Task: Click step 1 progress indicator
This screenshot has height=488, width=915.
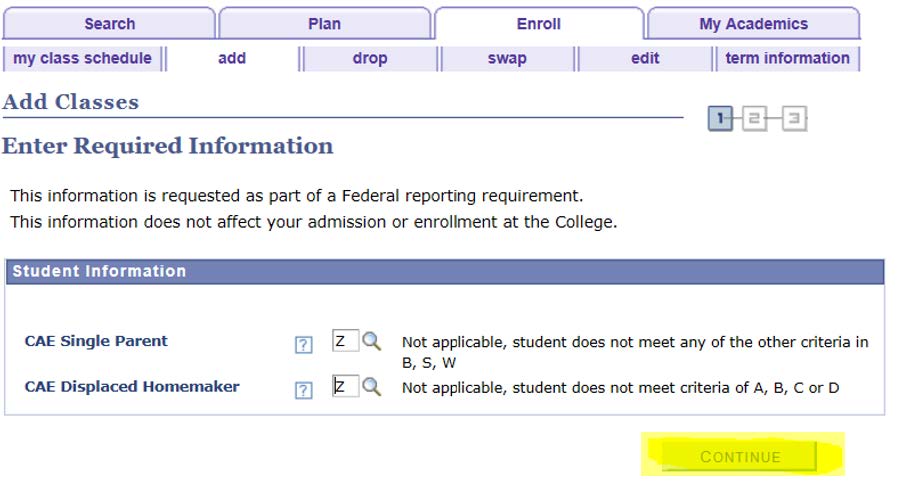Action: pyautogui.click(x=720, y=120)
